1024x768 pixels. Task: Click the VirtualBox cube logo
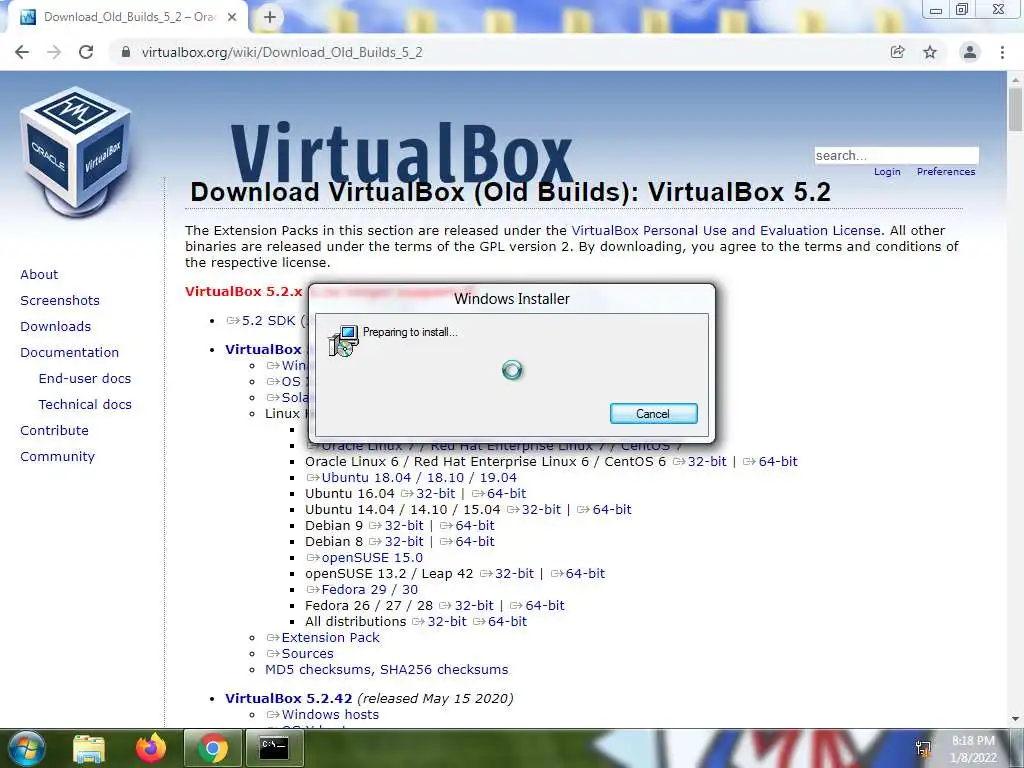[x=76, y=152]
